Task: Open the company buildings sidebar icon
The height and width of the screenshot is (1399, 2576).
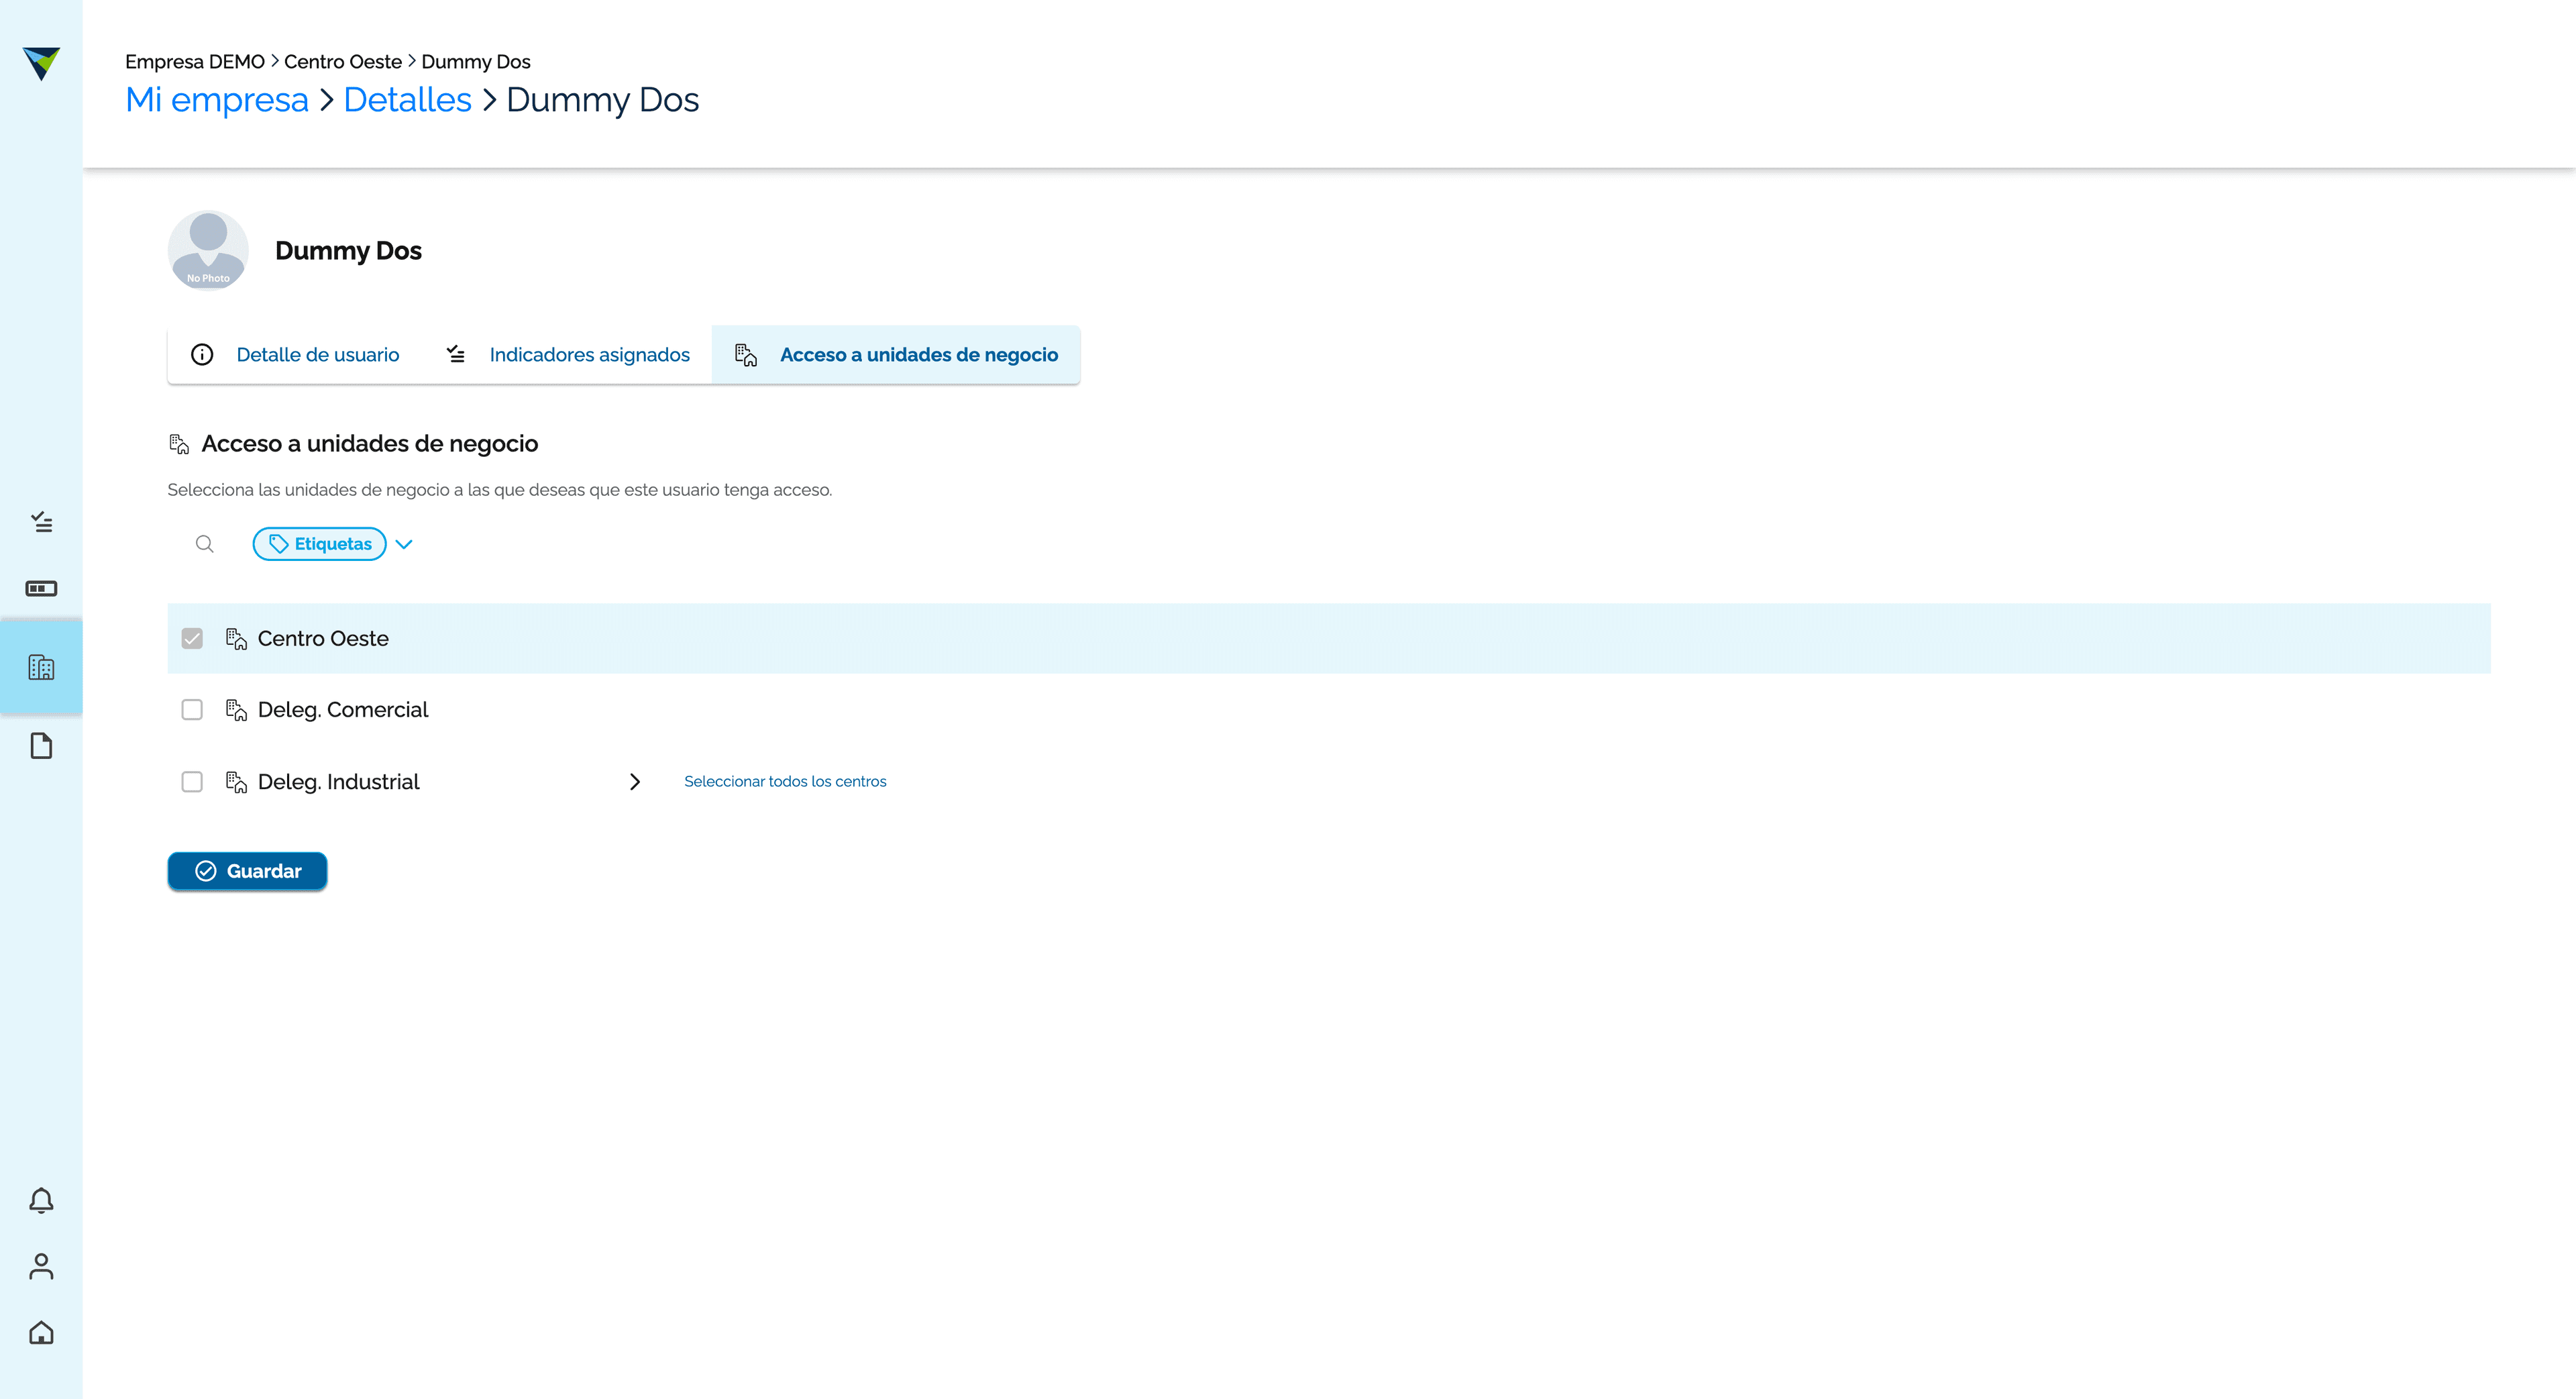Action: coord(41,667)
